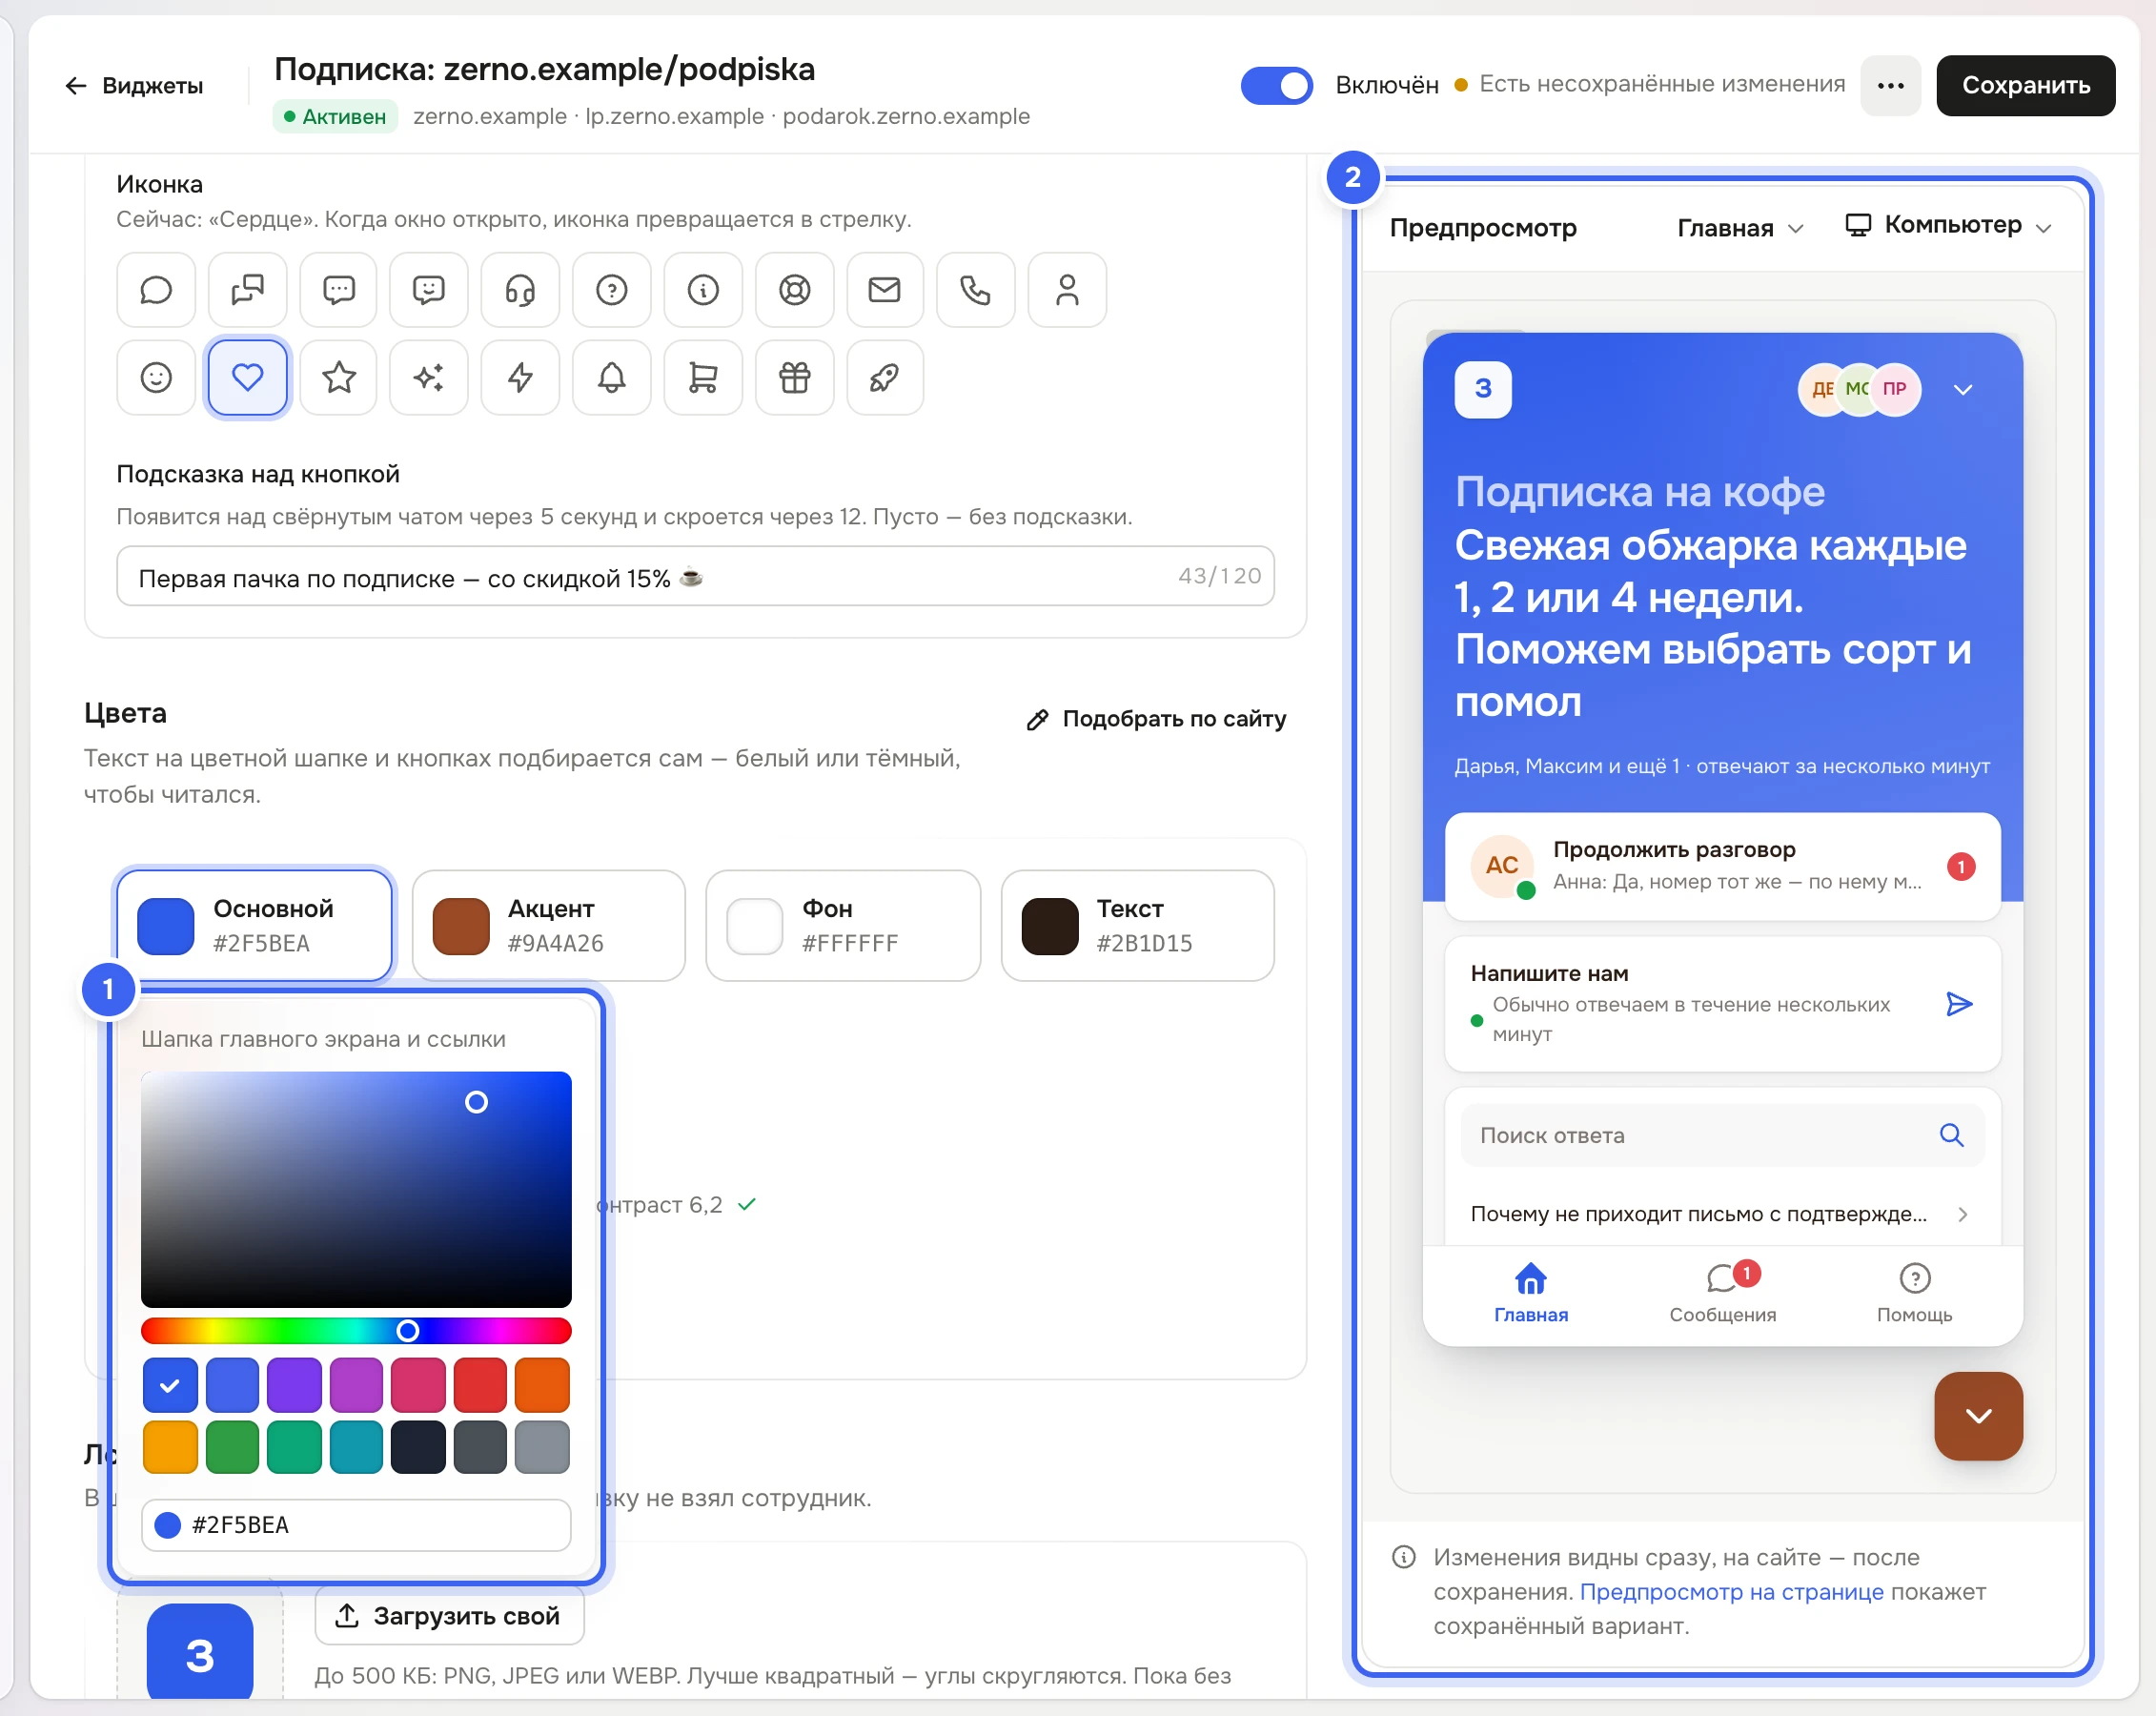Viewport: 2156px width, 1716px height.
Task: Click the Загрузить свой upload button
Action: click(x=449, y=1615)
